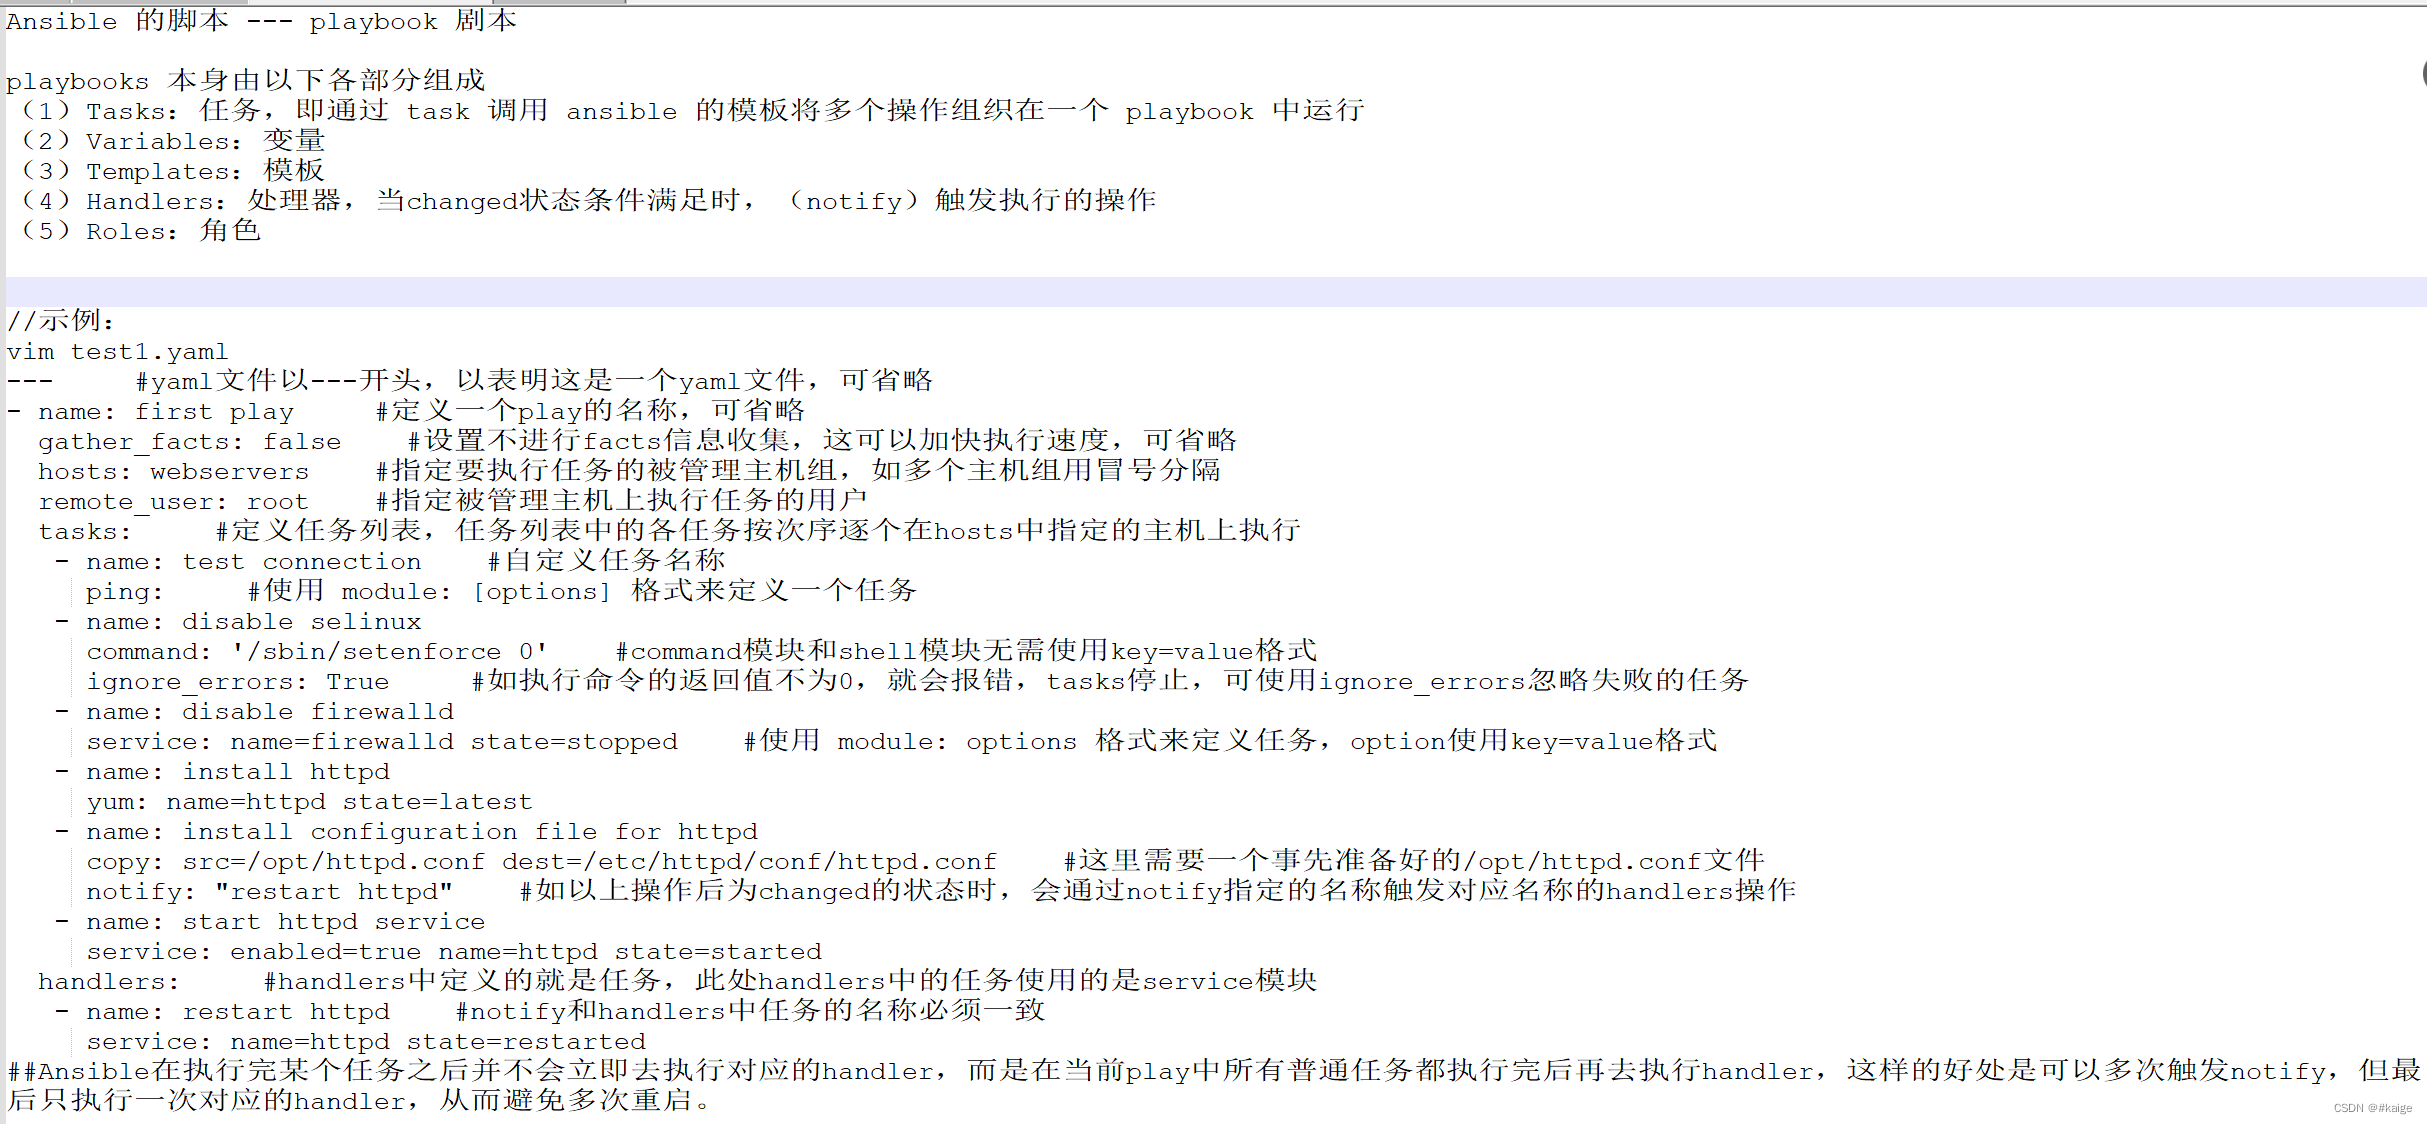This screenshot has width=2427, height=1124.
Task: Click the '(4) Handlers: 处理器' line
Action: click(x=589, y=201)
